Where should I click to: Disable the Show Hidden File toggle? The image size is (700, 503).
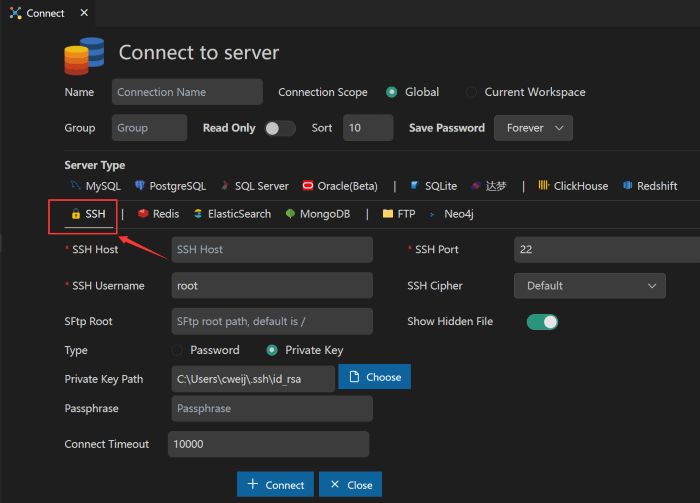click(x=542, y=322)
